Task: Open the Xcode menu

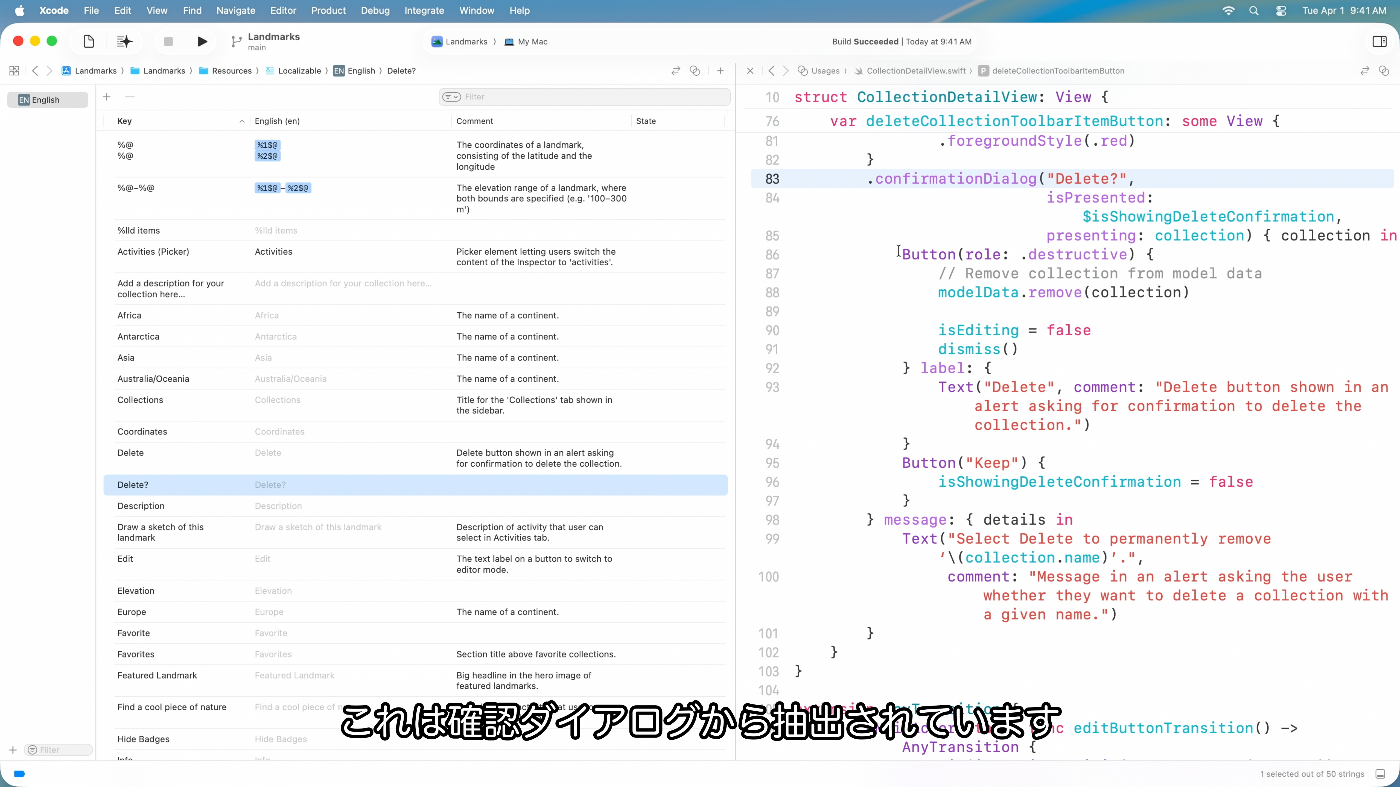Action: [53, 10]
